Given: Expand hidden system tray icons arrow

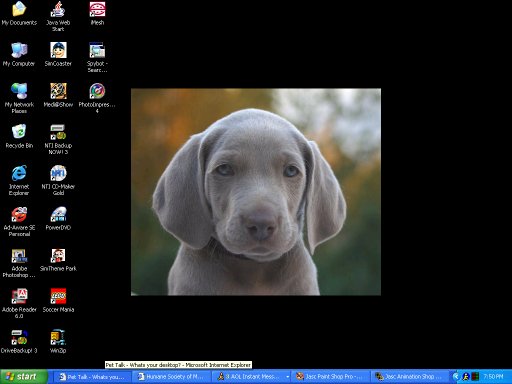Looking at the screenshot, I should click(x=456, y=377).
